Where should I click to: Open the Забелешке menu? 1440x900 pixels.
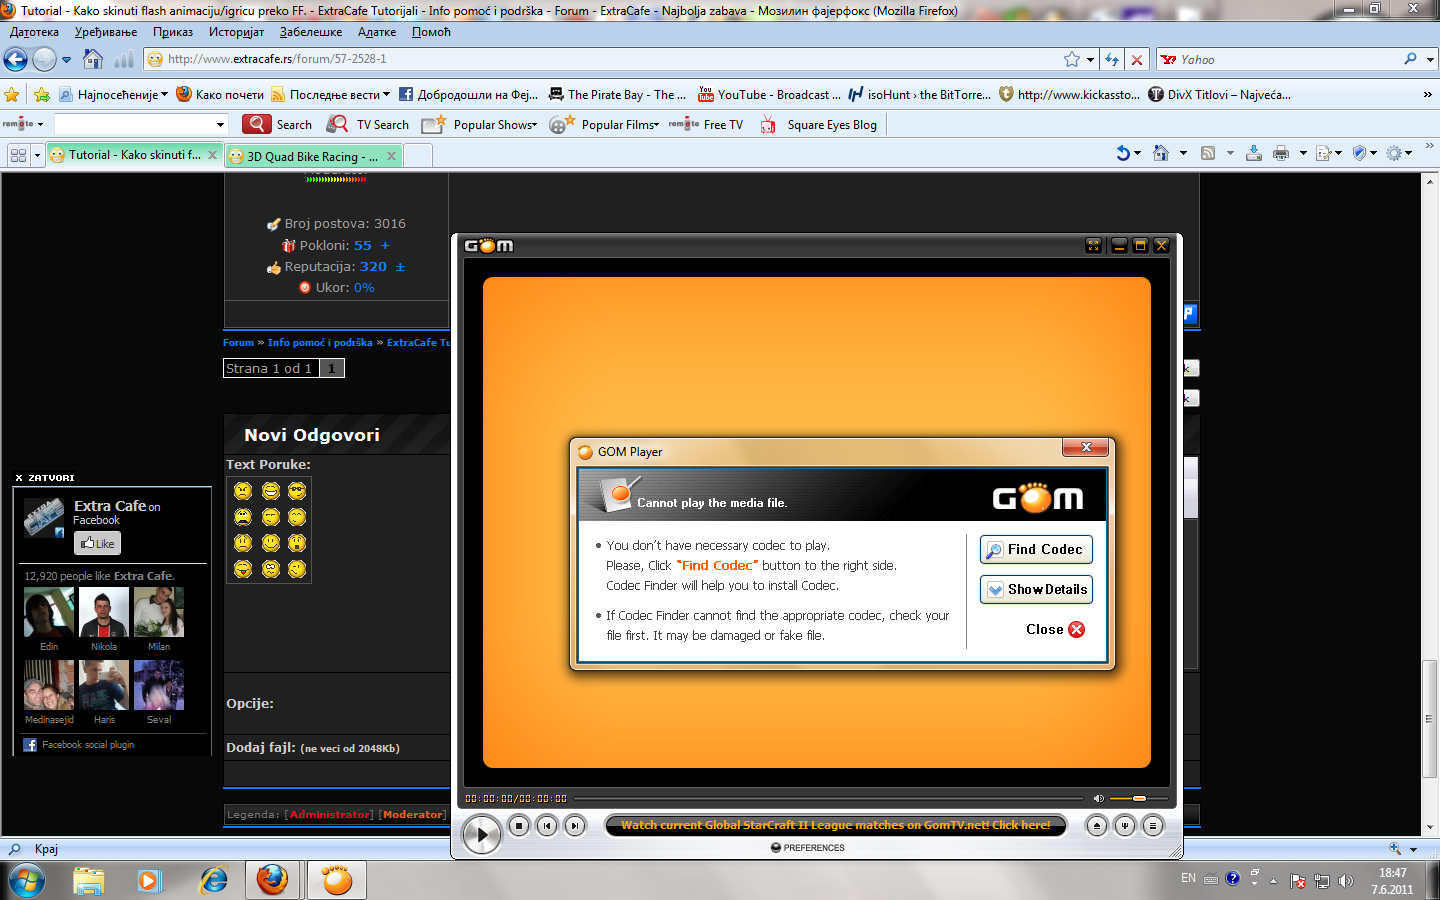(x=311, y=32)
